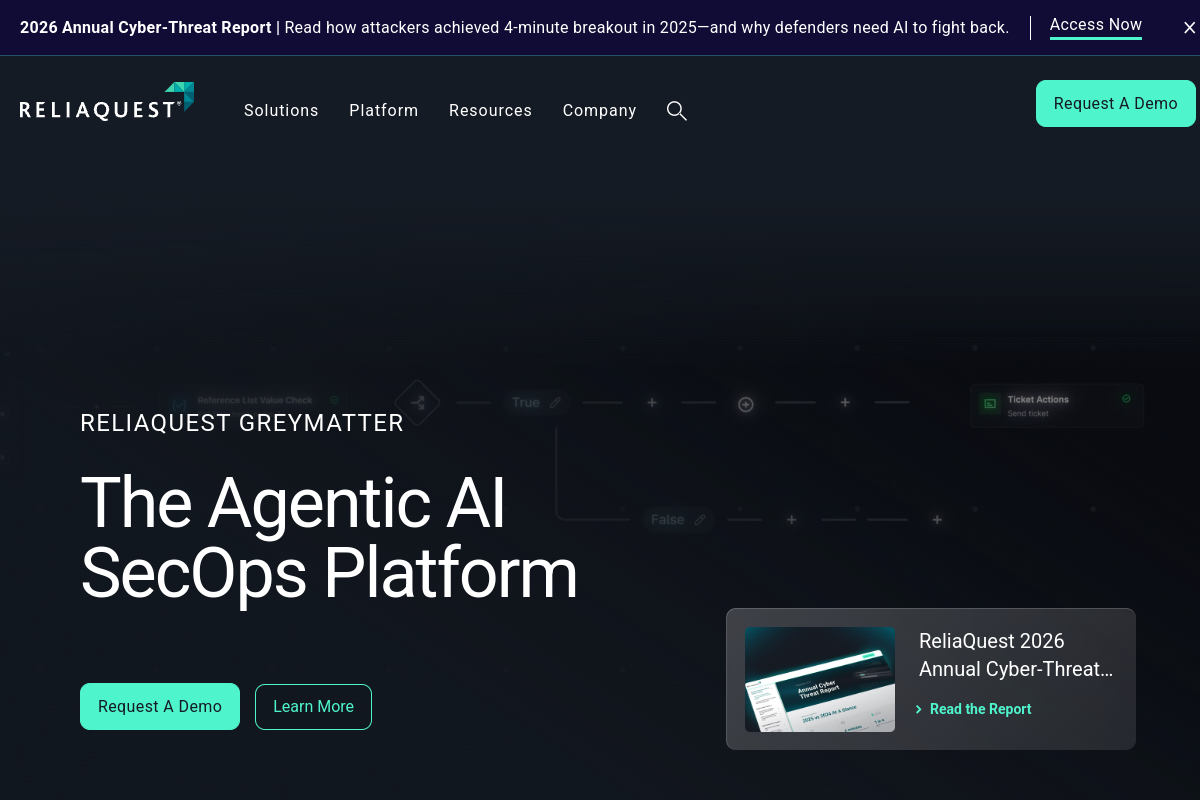Click the pencil icon beside False
This screenshot has width=1200, height=800.
click(x=700, y=520)
